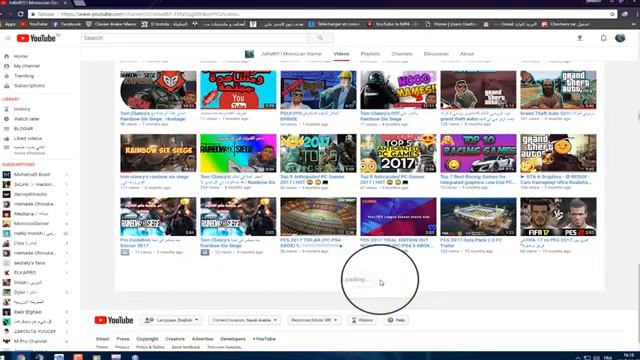Click the footer Press link
Viewport: 640px width, 360px height.
point(123,339)
